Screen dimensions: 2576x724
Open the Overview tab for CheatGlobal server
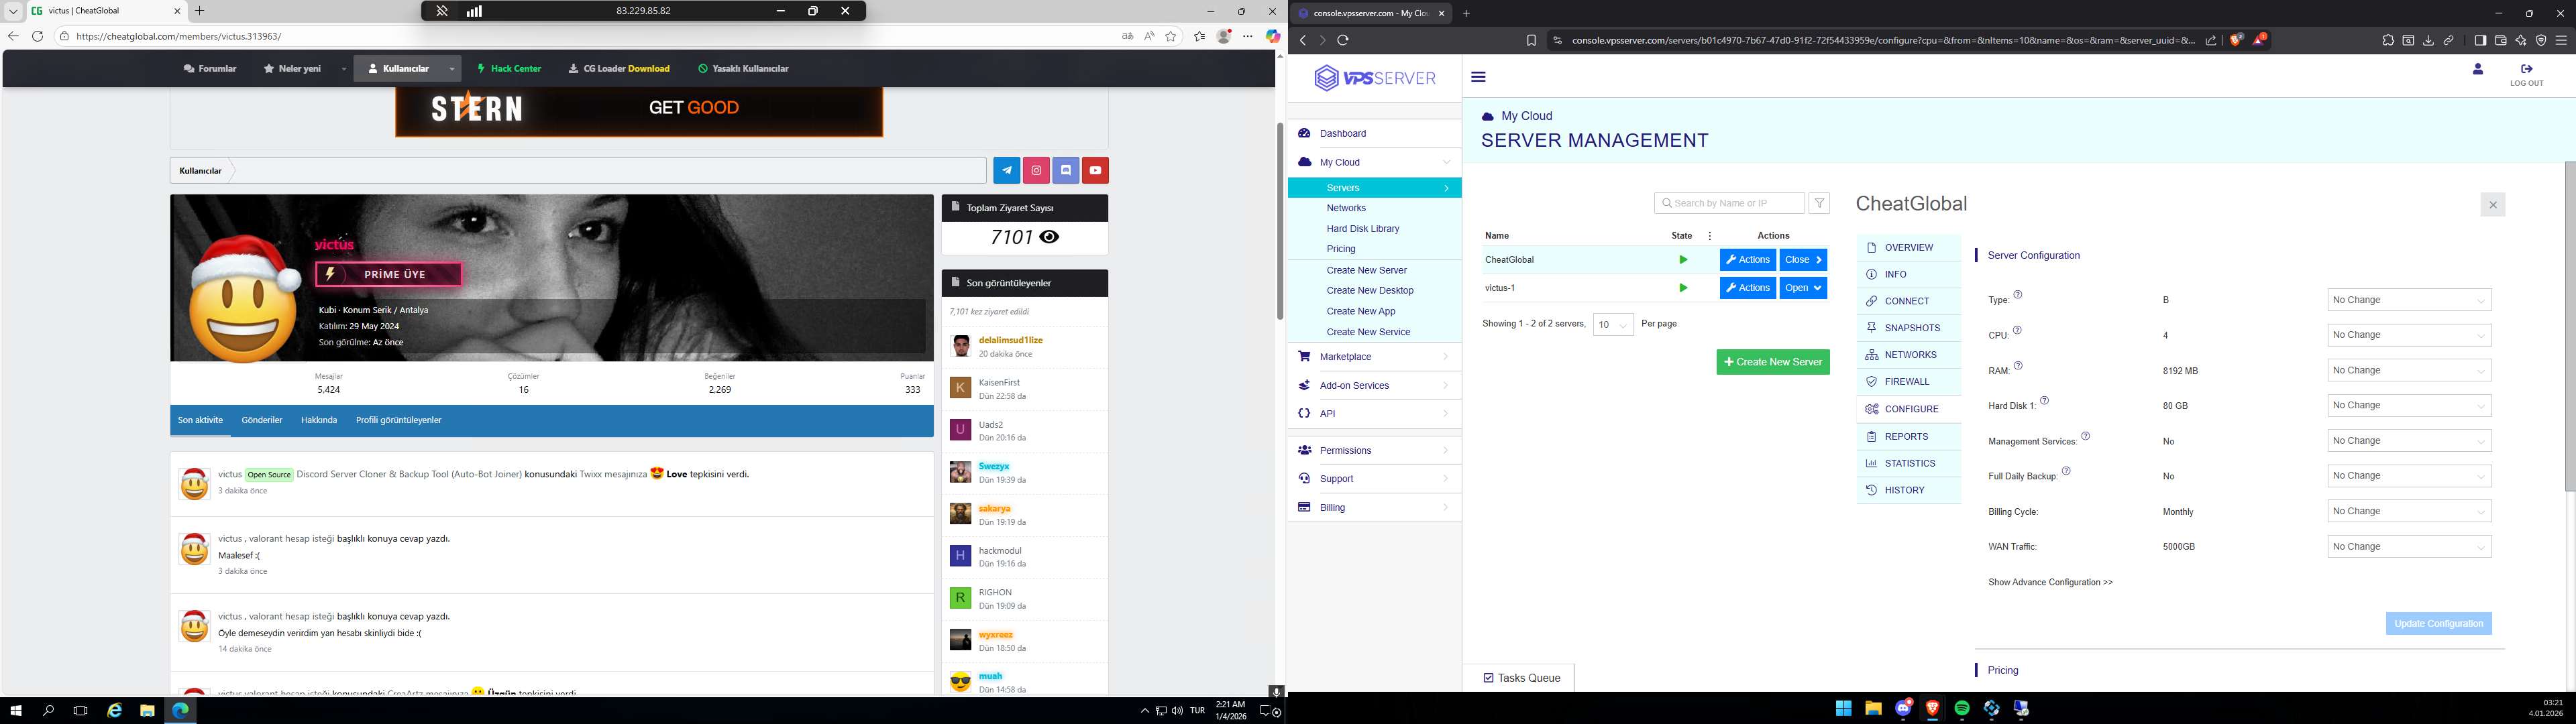coord(1909,247)
